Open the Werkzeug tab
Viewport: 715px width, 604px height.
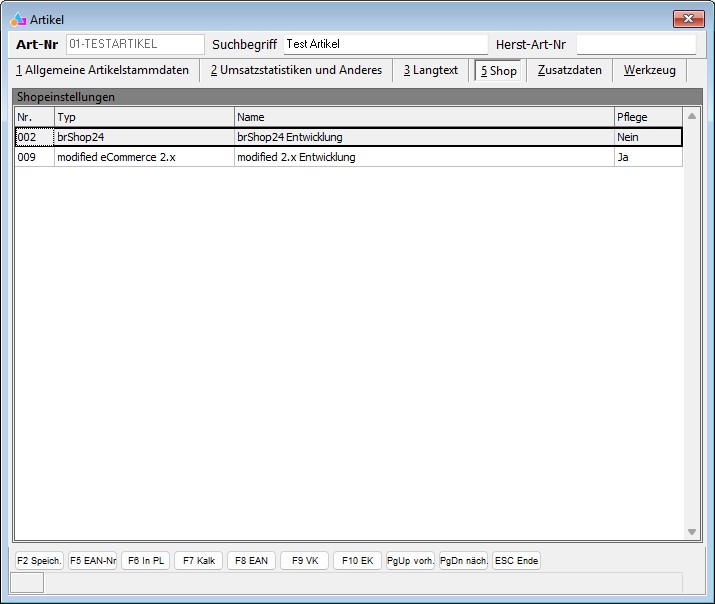[649, 71]
